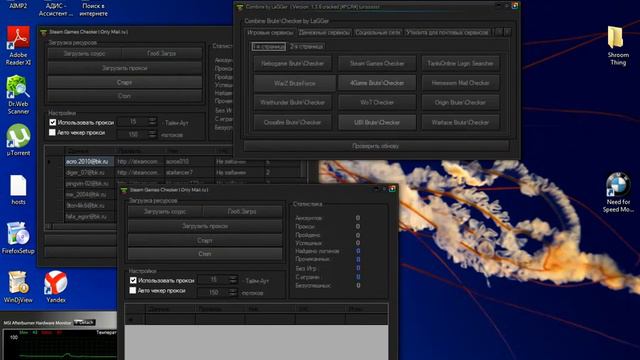The image size is (640, 360).
Task: Click the WoT Checker button
Action: pyautogui.click(x=377, y=102)
